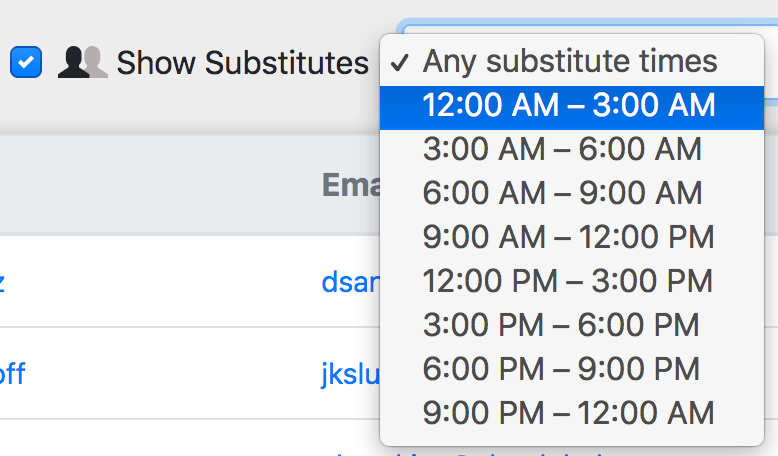Pick 6:00 AM – 9:00 AM substitute time
Viewport: 778px width, 456px height.
point(562,193)
